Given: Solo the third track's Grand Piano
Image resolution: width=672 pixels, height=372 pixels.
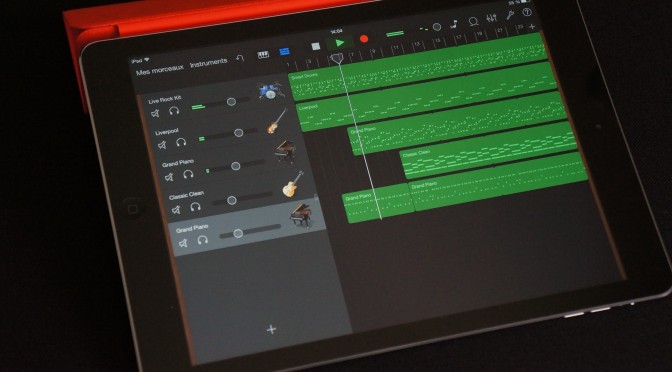Looking at the screenshot, I should coord(188,174).
